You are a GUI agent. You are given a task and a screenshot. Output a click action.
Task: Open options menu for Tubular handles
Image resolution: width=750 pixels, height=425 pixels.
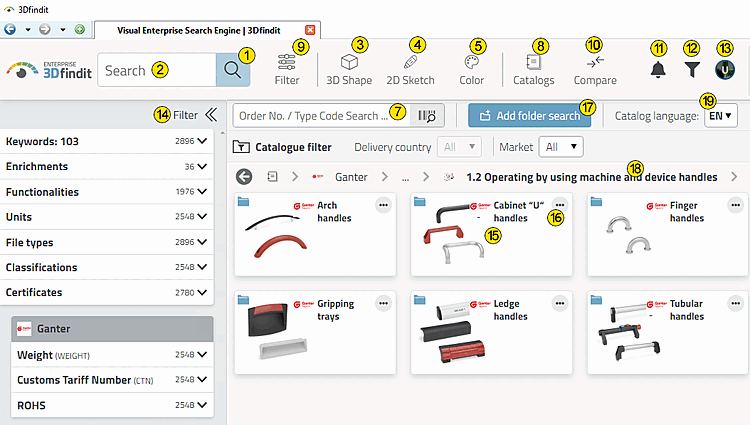(x=736, y=303)
